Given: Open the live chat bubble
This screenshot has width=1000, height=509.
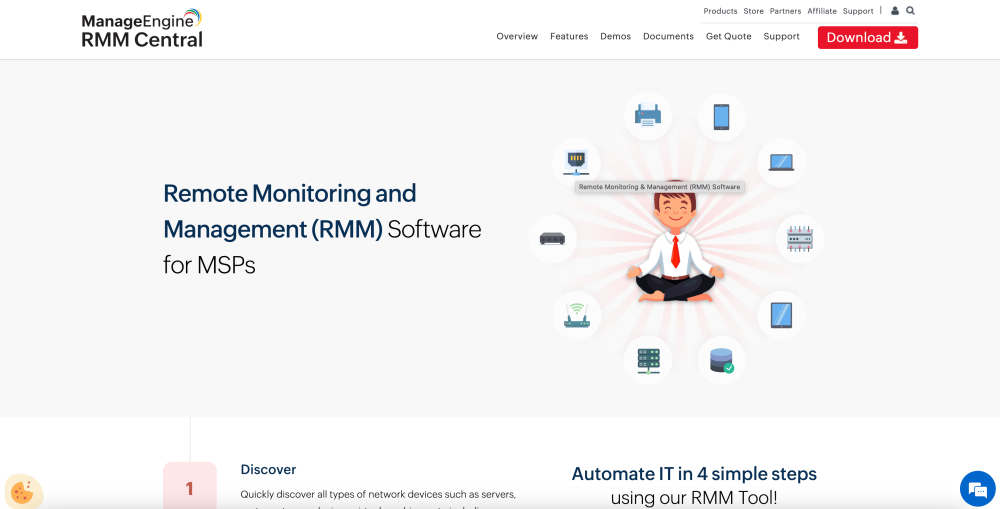Looking at the screenshot, I should [x=977, y=489].
